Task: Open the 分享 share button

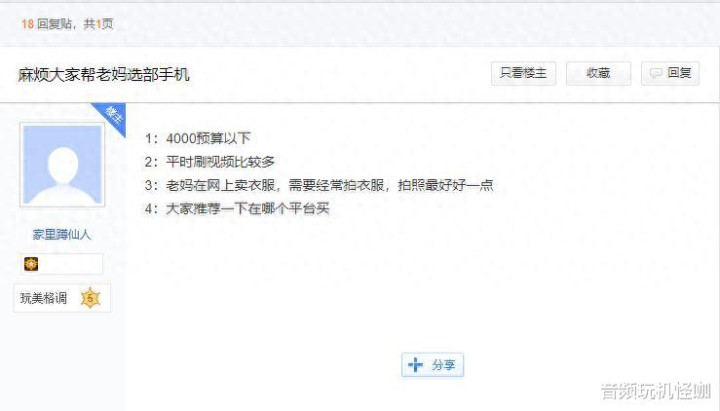Action: (433, 365)
